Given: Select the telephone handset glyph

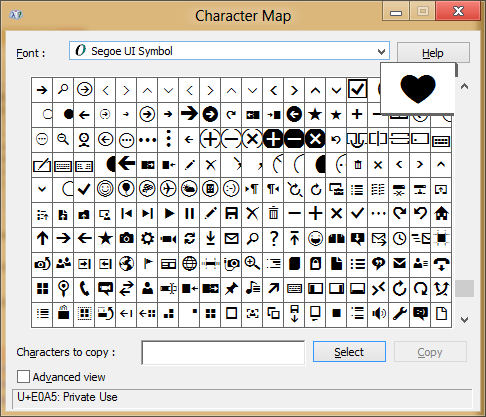Looking at the screenshot, I should point(84,289).
